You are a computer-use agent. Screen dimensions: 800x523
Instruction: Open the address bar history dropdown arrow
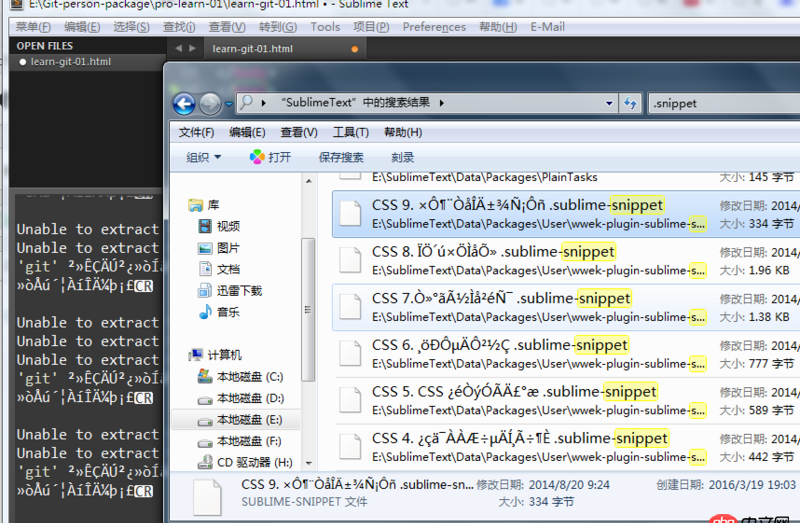coord(609,104)
